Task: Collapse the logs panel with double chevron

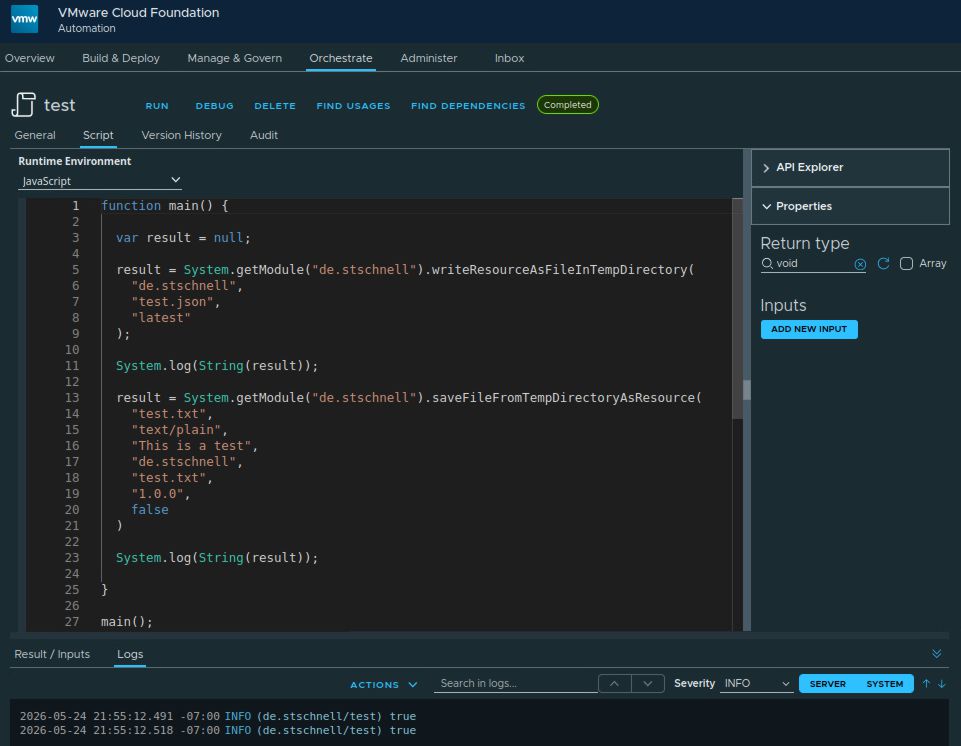Action: coord(936,653)
